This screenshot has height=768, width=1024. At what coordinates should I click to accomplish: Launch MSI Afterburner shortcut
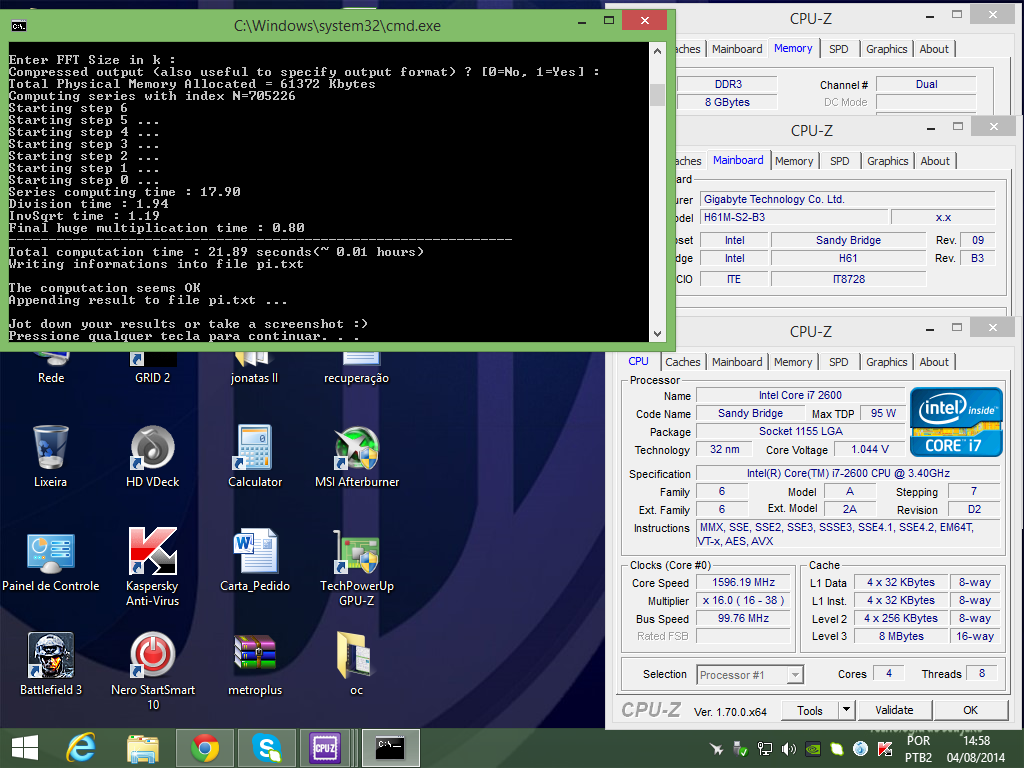click(357, 456)
